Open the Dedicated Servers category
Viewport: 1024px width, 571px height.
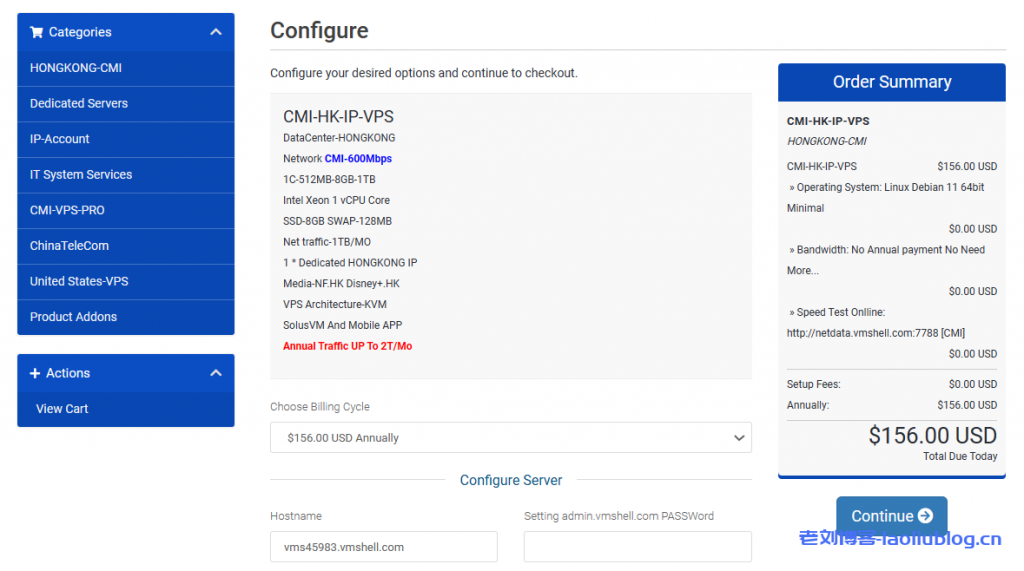pyautogui.click(x=79, y=103)
